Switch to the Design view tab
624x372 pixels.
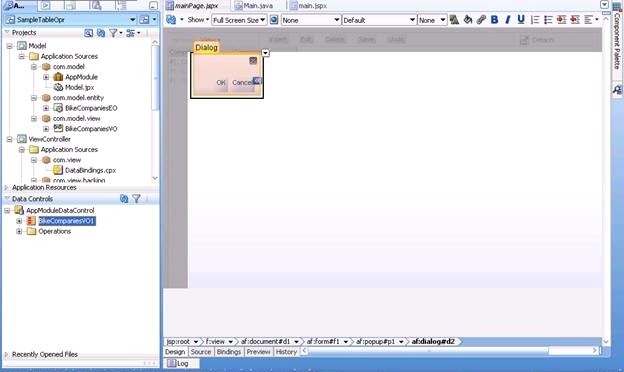tap(175, 352)
